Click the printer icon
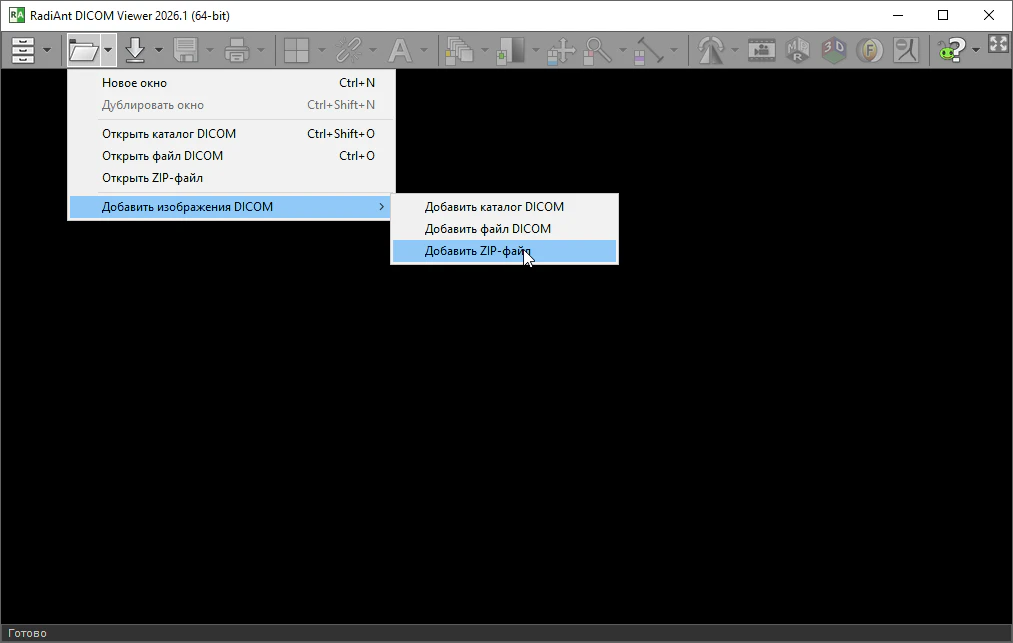This screenshot has width=1013, height=643. tap(236, 50)
